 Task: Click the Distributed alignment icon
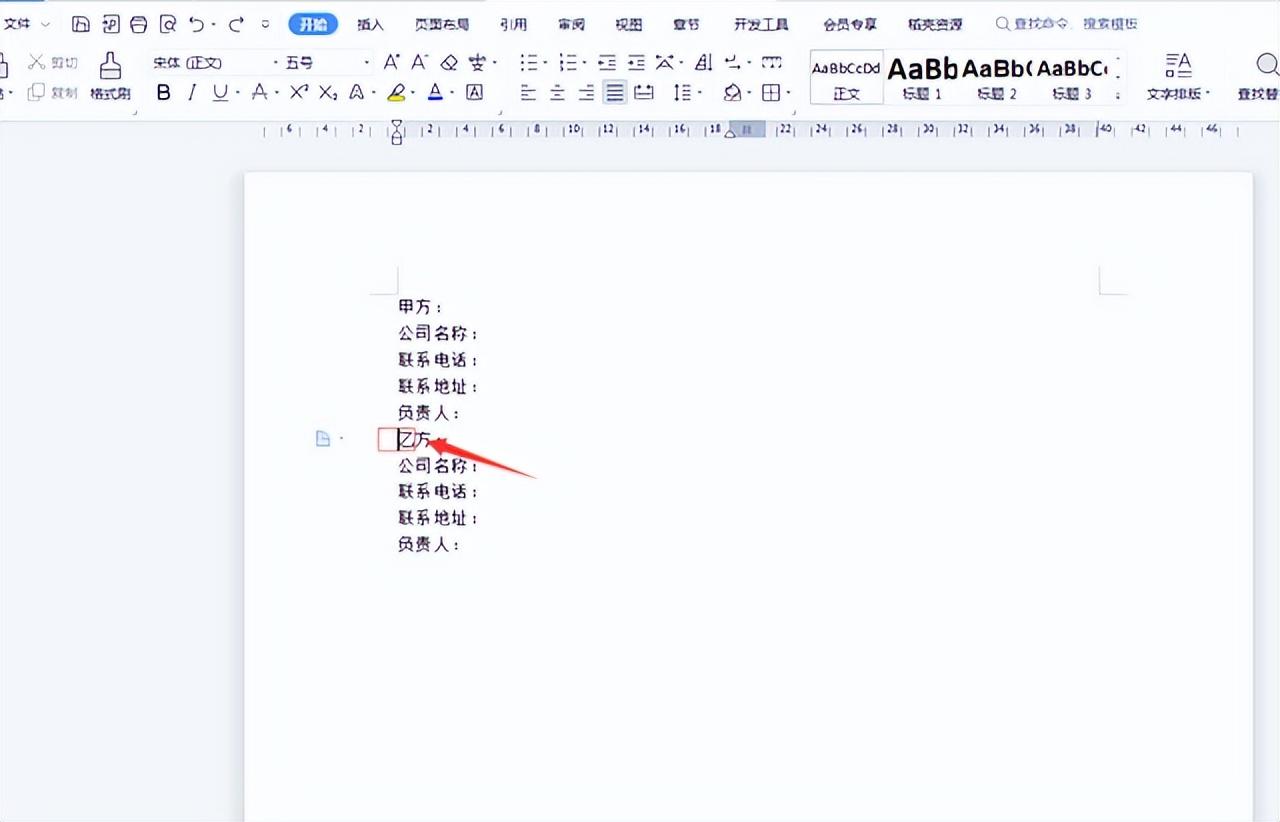click(644, 93)
